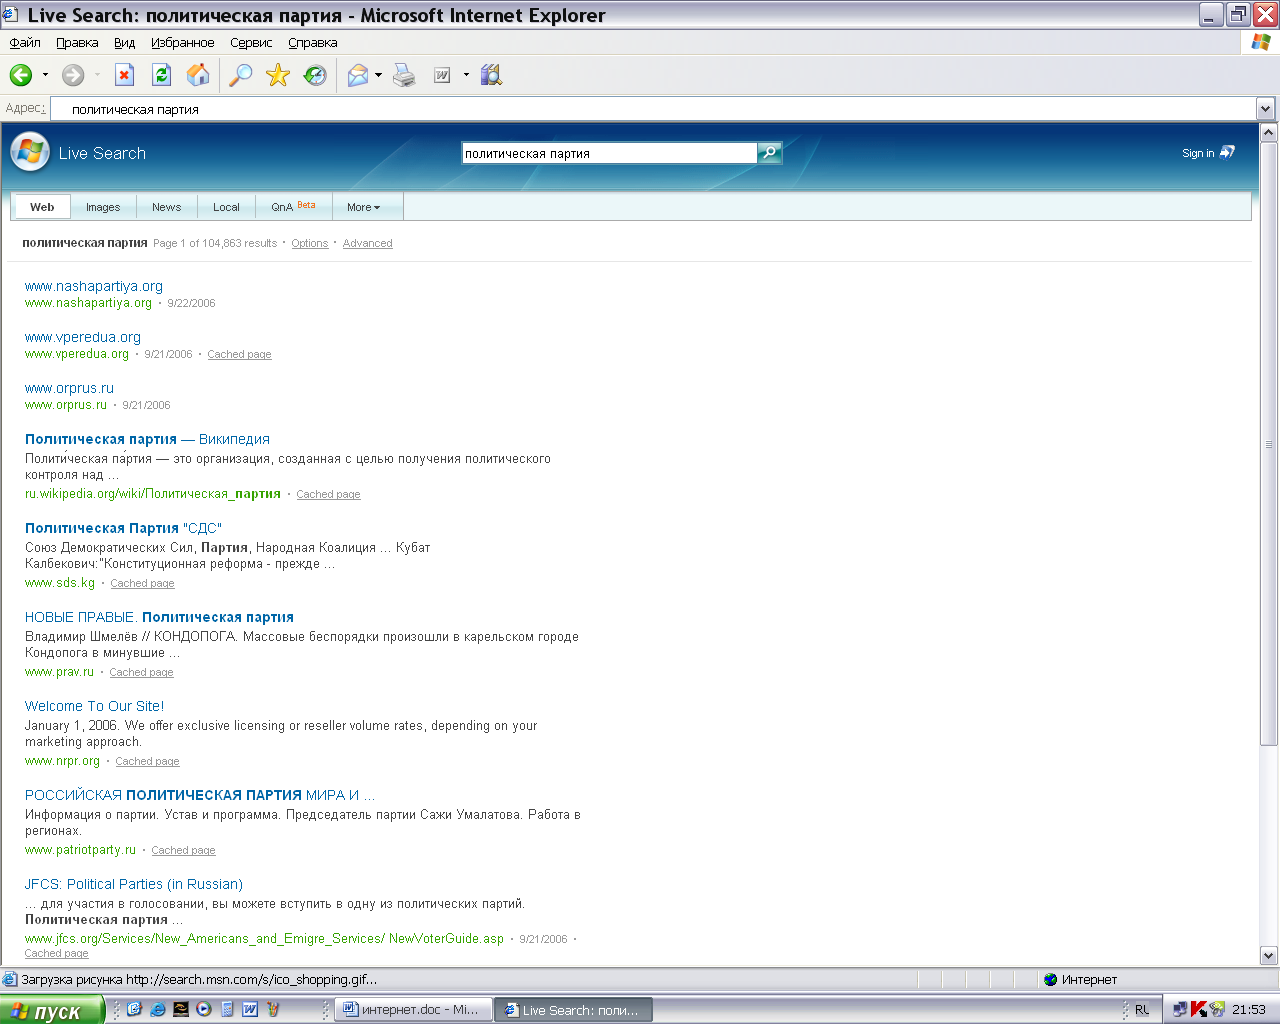Open the address bar dropdown arrow
Viewport: 1280px width, 1024px height.
(1265, 109)
